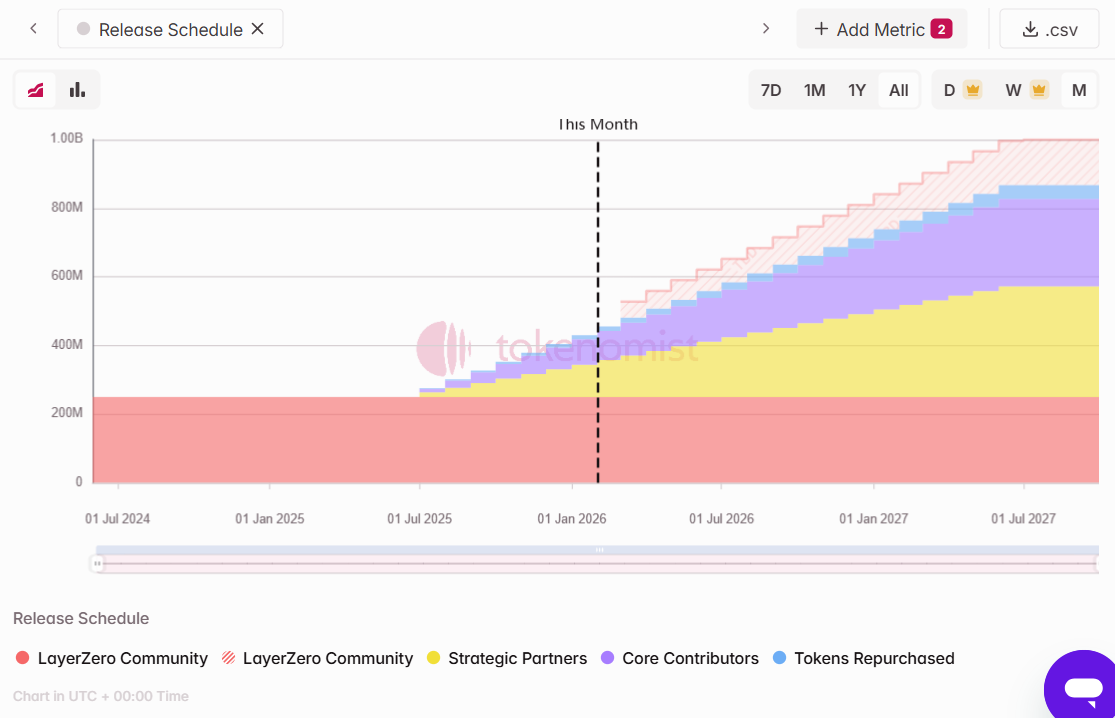Toggle Tokens Repurchased legend entry
This screenshot has width=1115, height=718.
point(864,658)
